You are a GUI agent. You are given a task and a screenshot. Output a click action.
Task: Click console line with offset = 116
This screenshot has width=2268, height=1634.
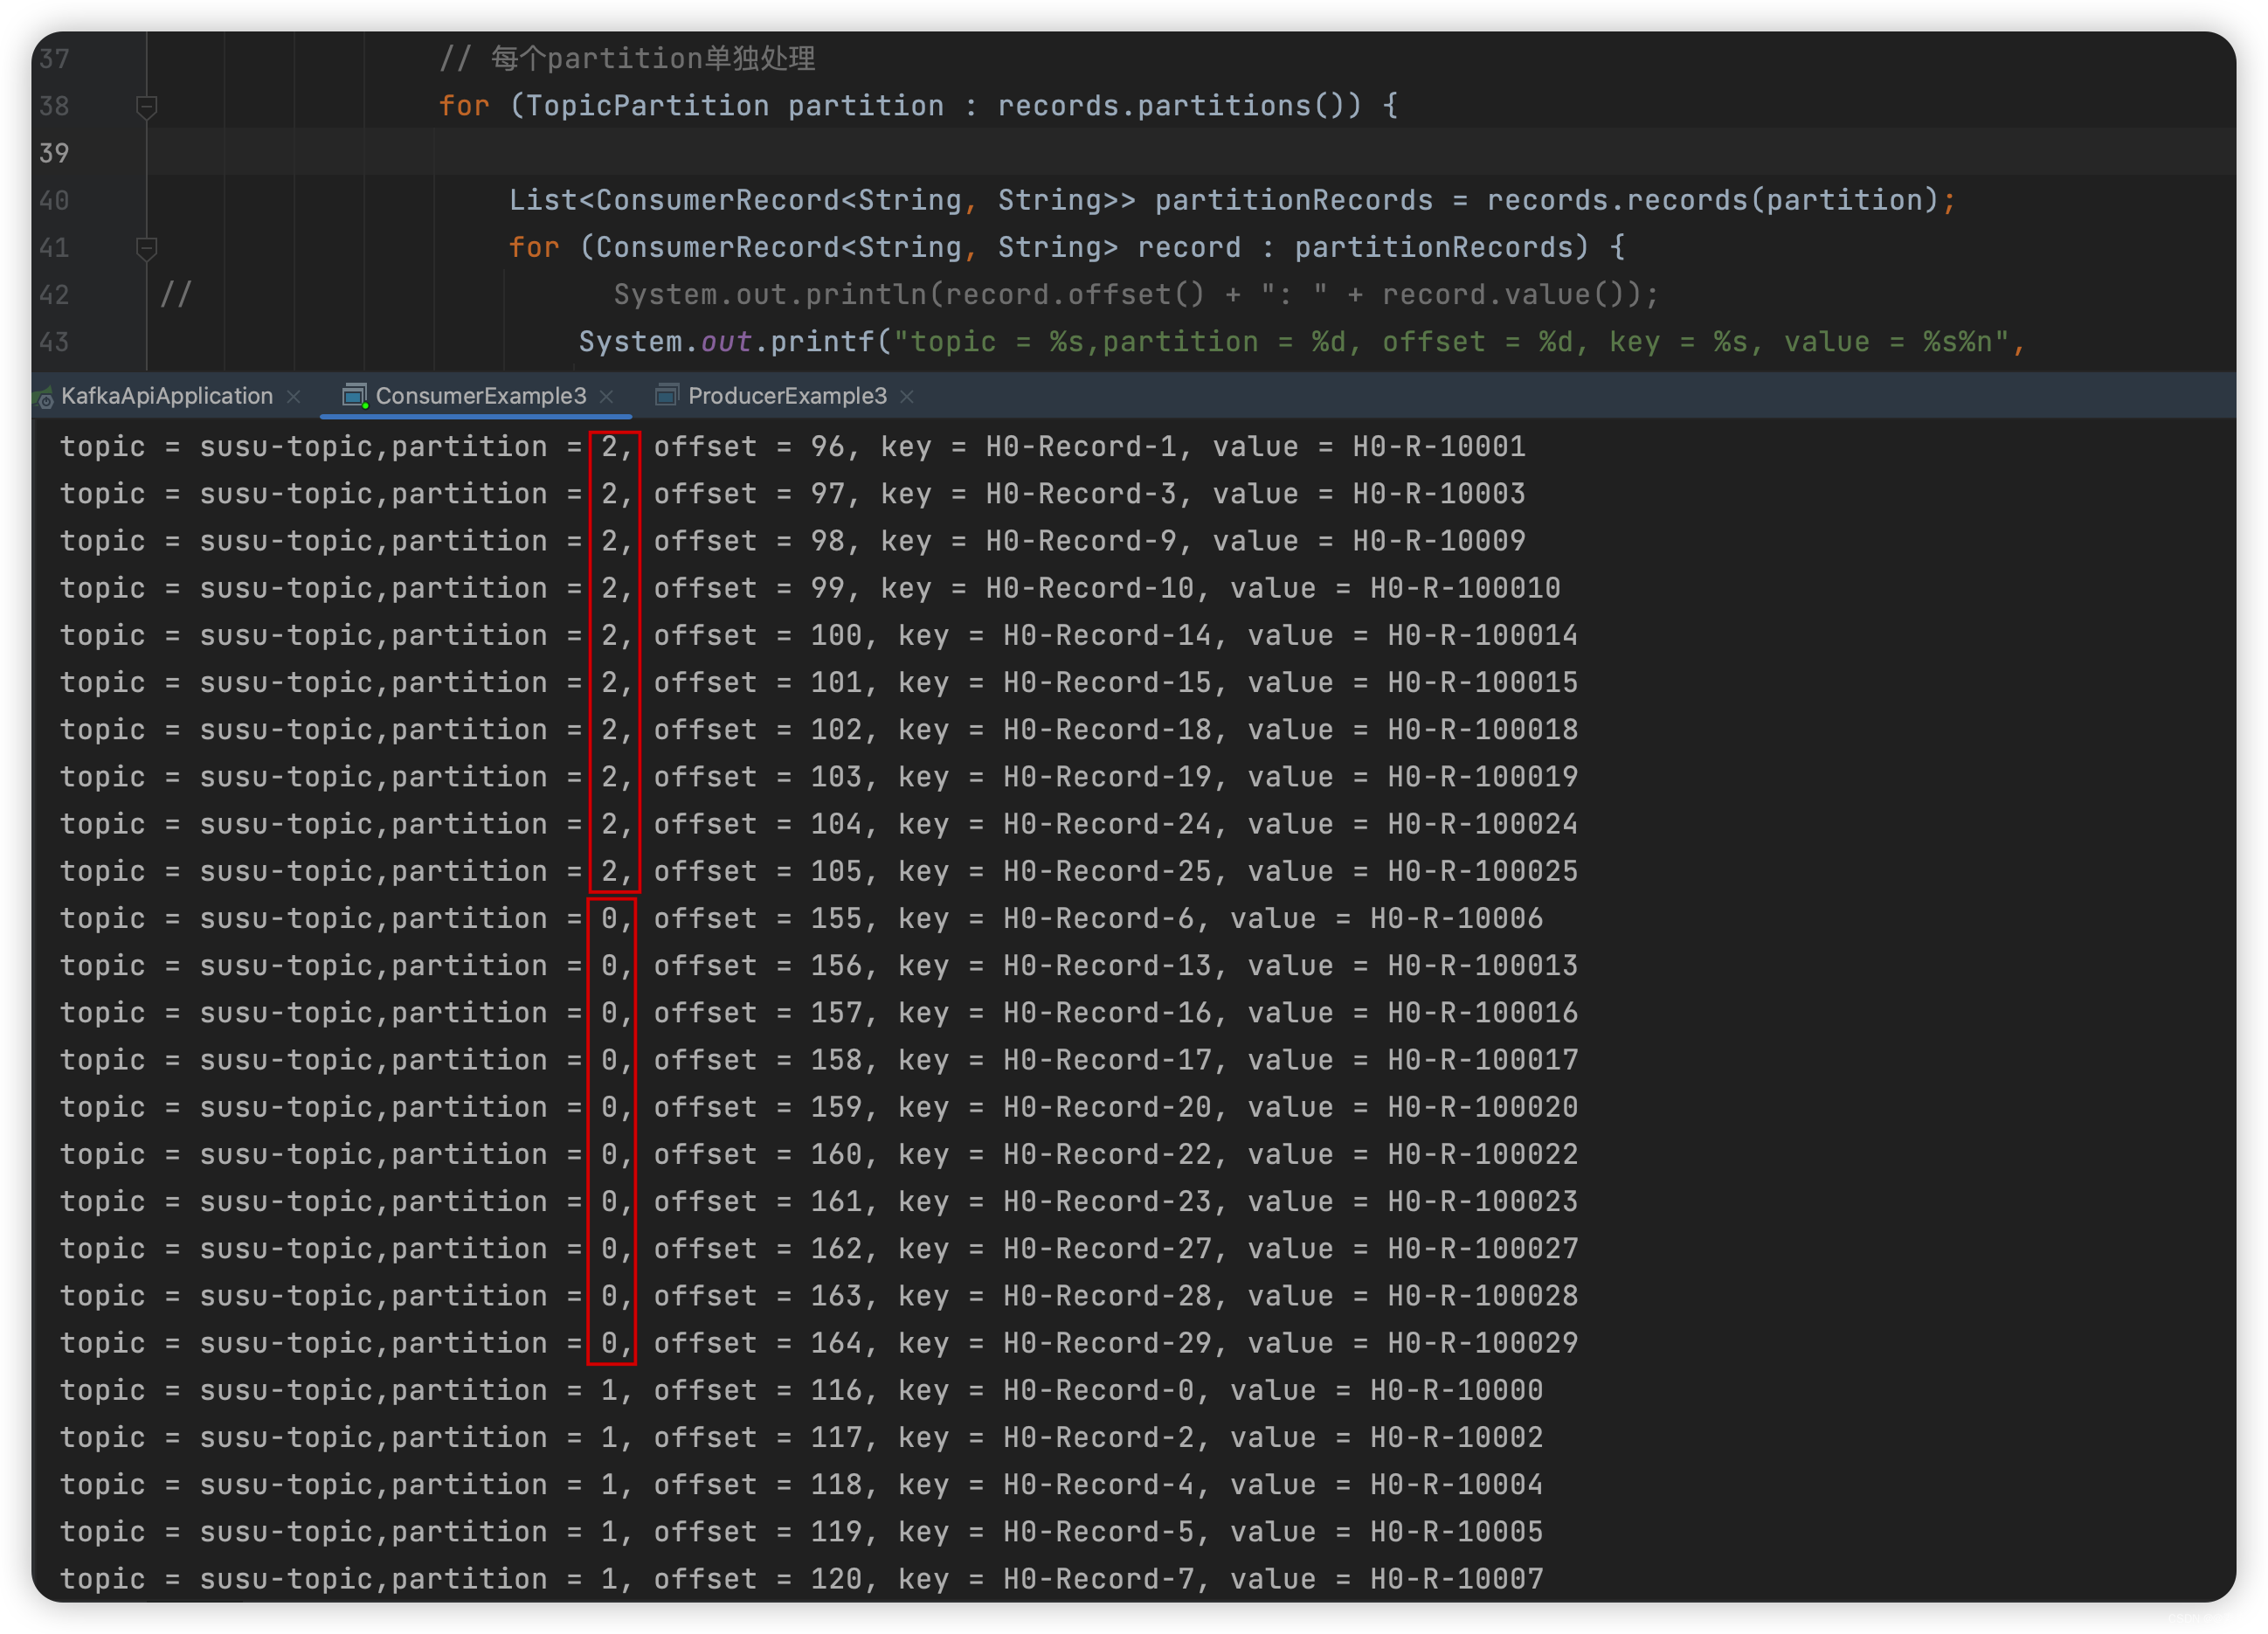802,1390
